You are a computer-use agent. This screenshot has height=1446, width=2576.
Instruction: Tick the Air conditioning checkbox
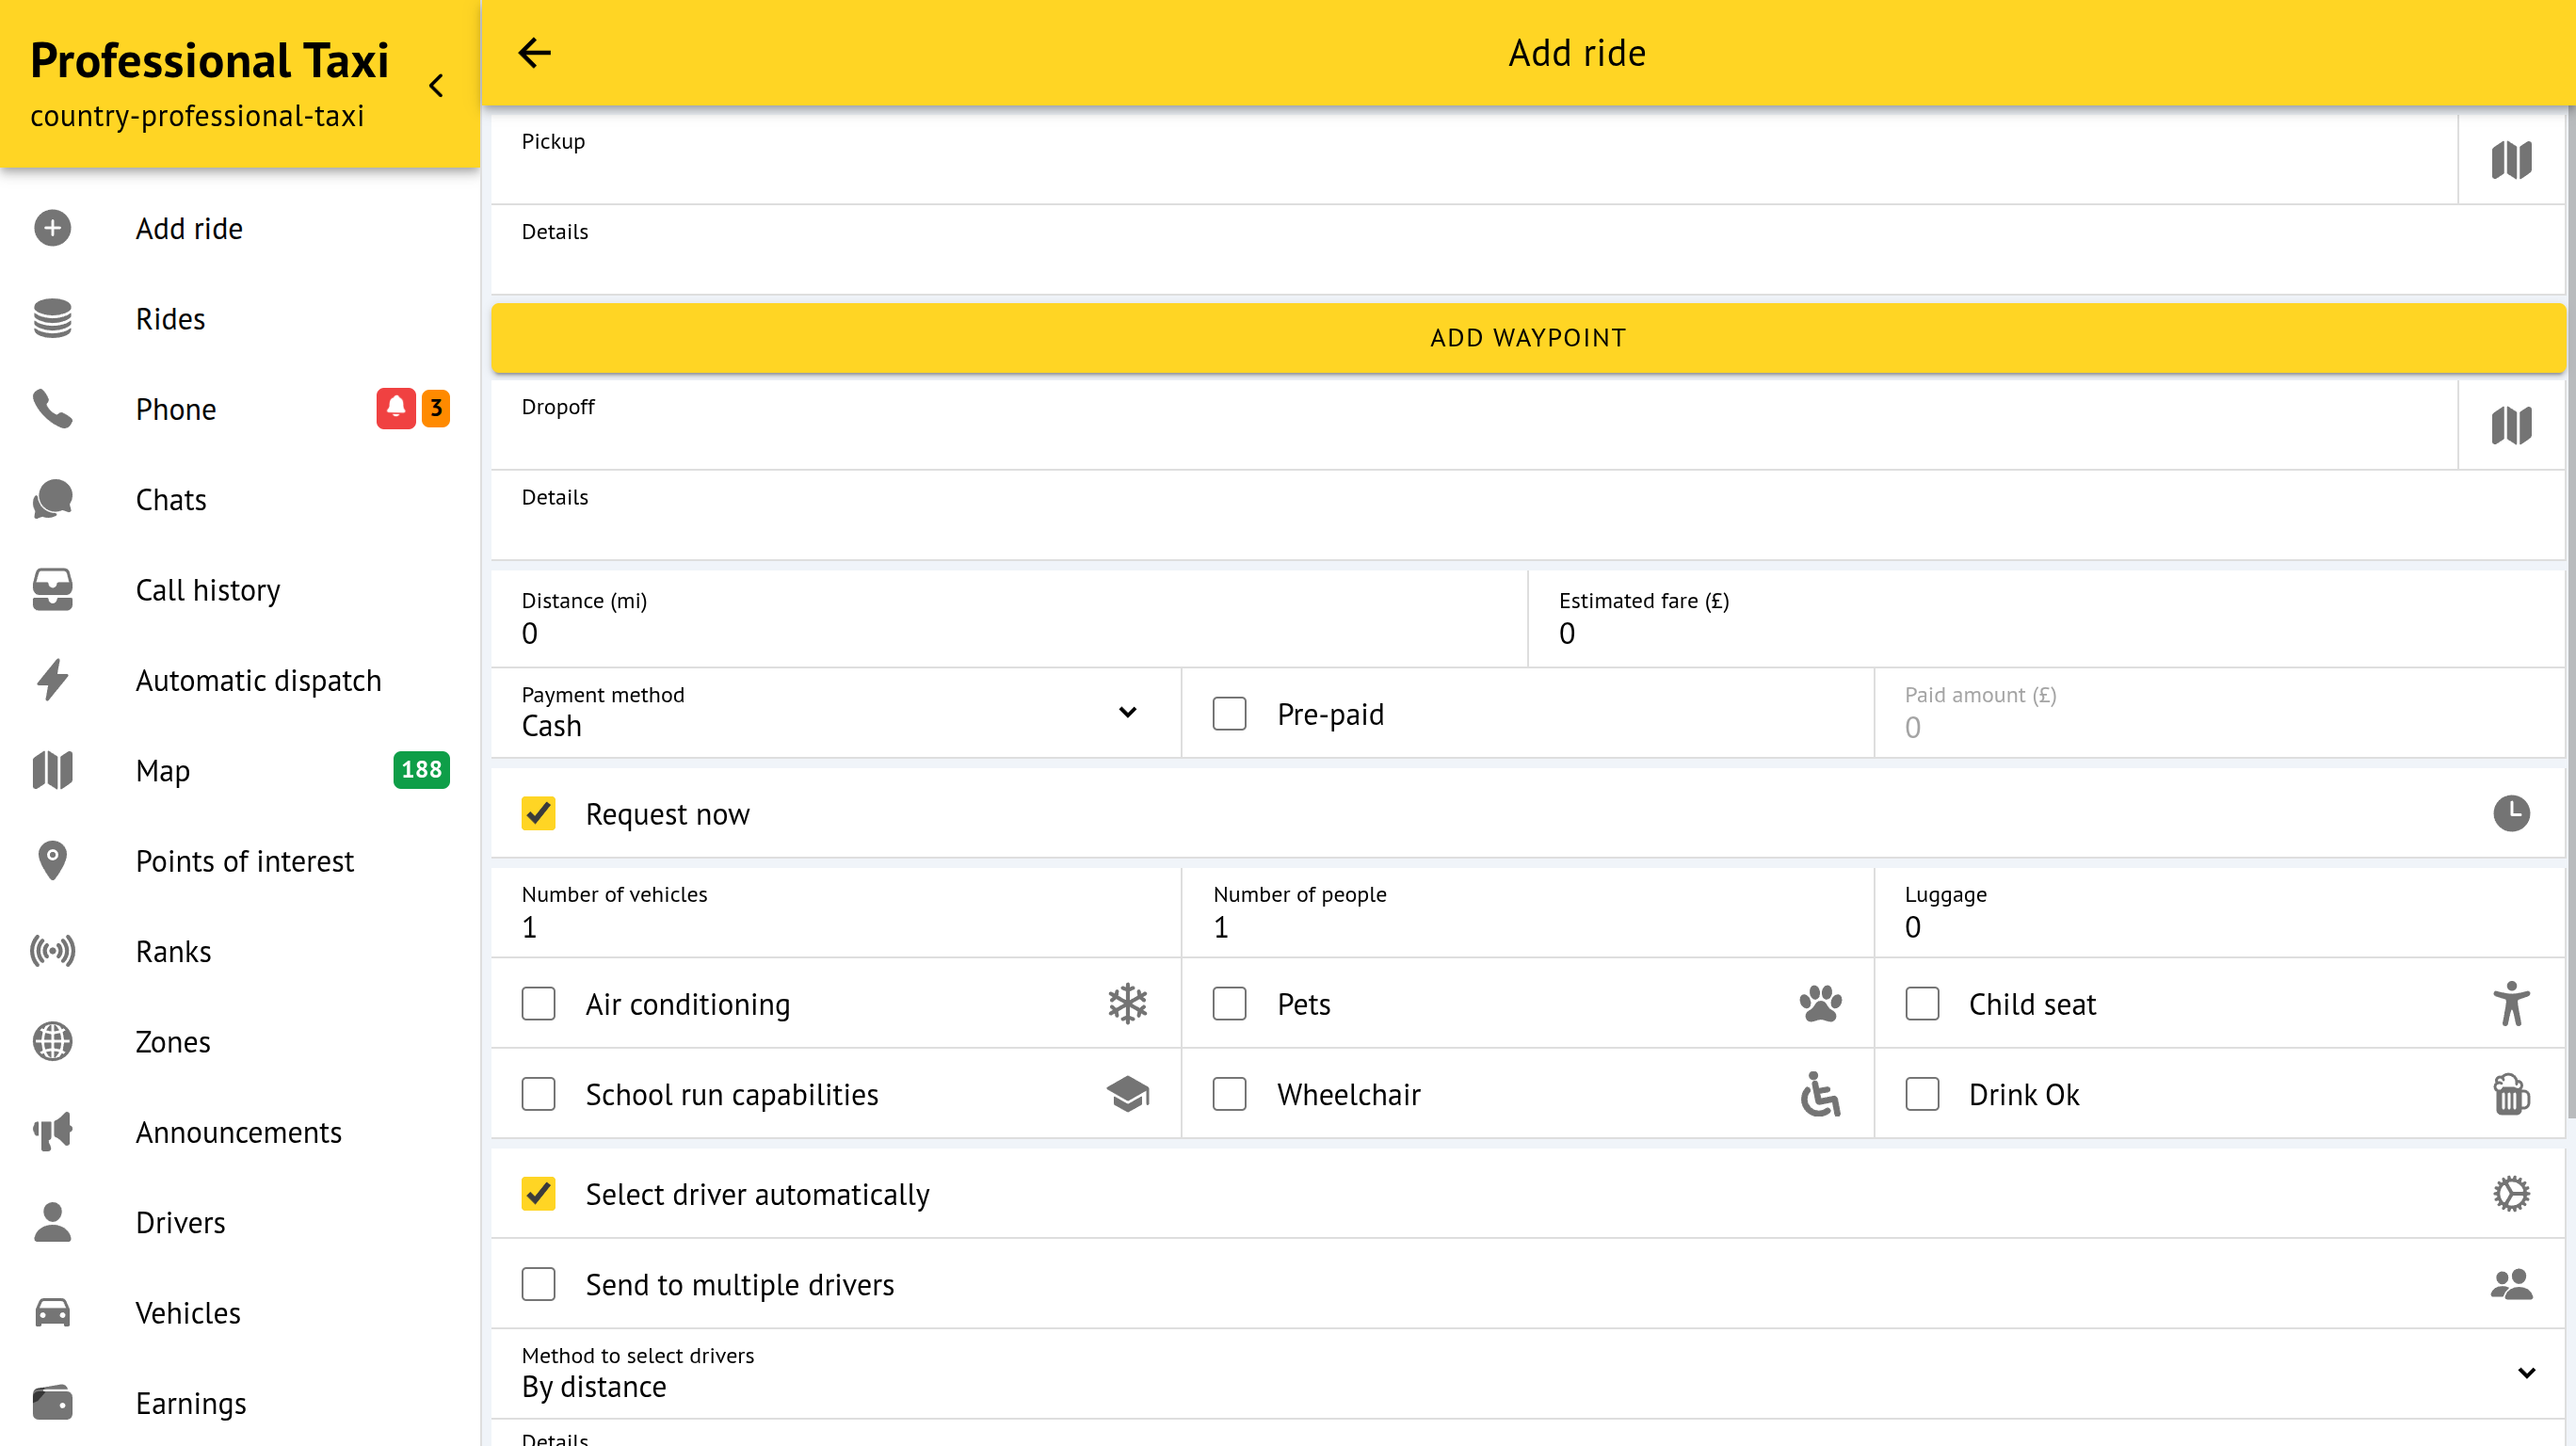[538, 1004]
